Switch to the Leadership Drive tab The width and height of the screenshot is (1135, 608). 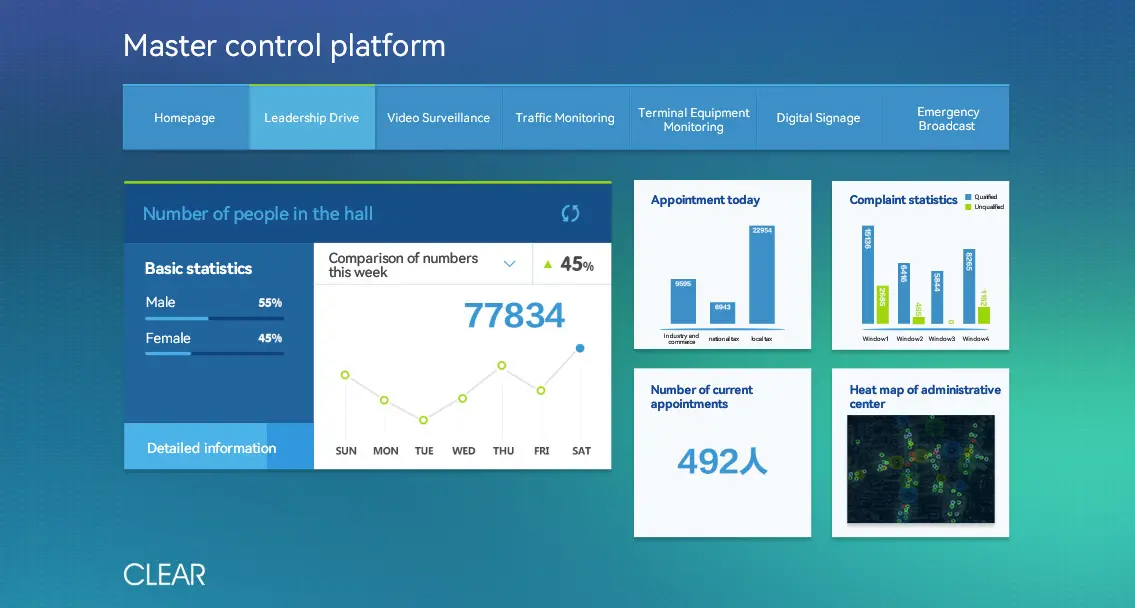(311, 118)
